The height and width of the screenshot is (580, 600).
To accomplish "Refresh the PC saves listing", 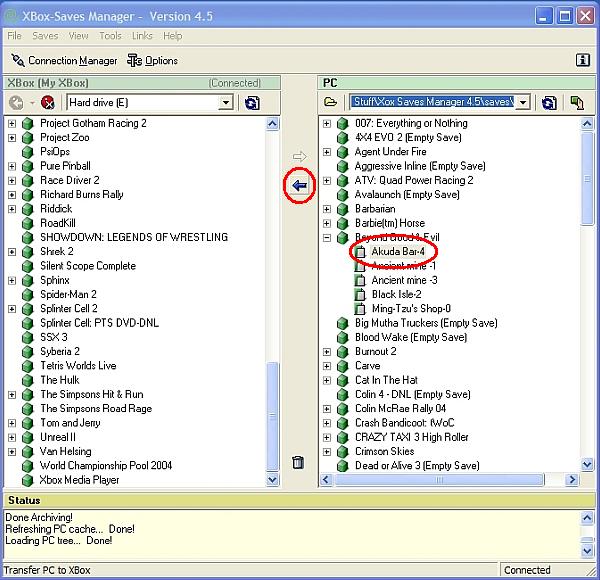I will 549,103.
